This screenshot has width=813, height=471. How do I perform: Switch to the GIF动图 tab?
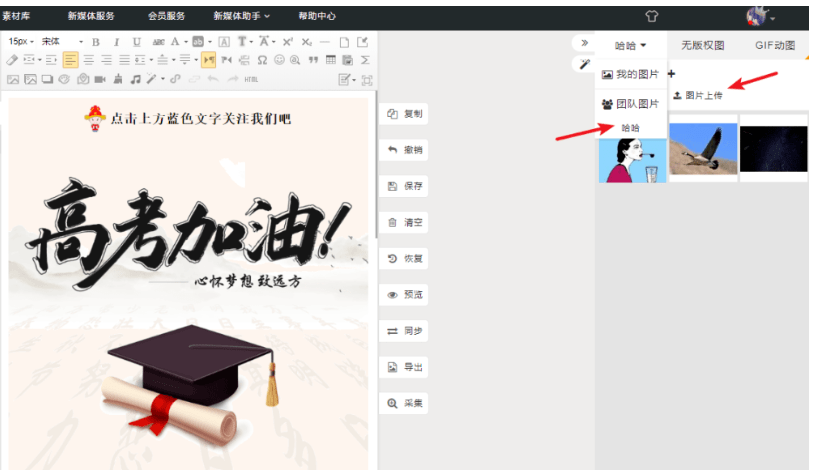tap(775, 46)
